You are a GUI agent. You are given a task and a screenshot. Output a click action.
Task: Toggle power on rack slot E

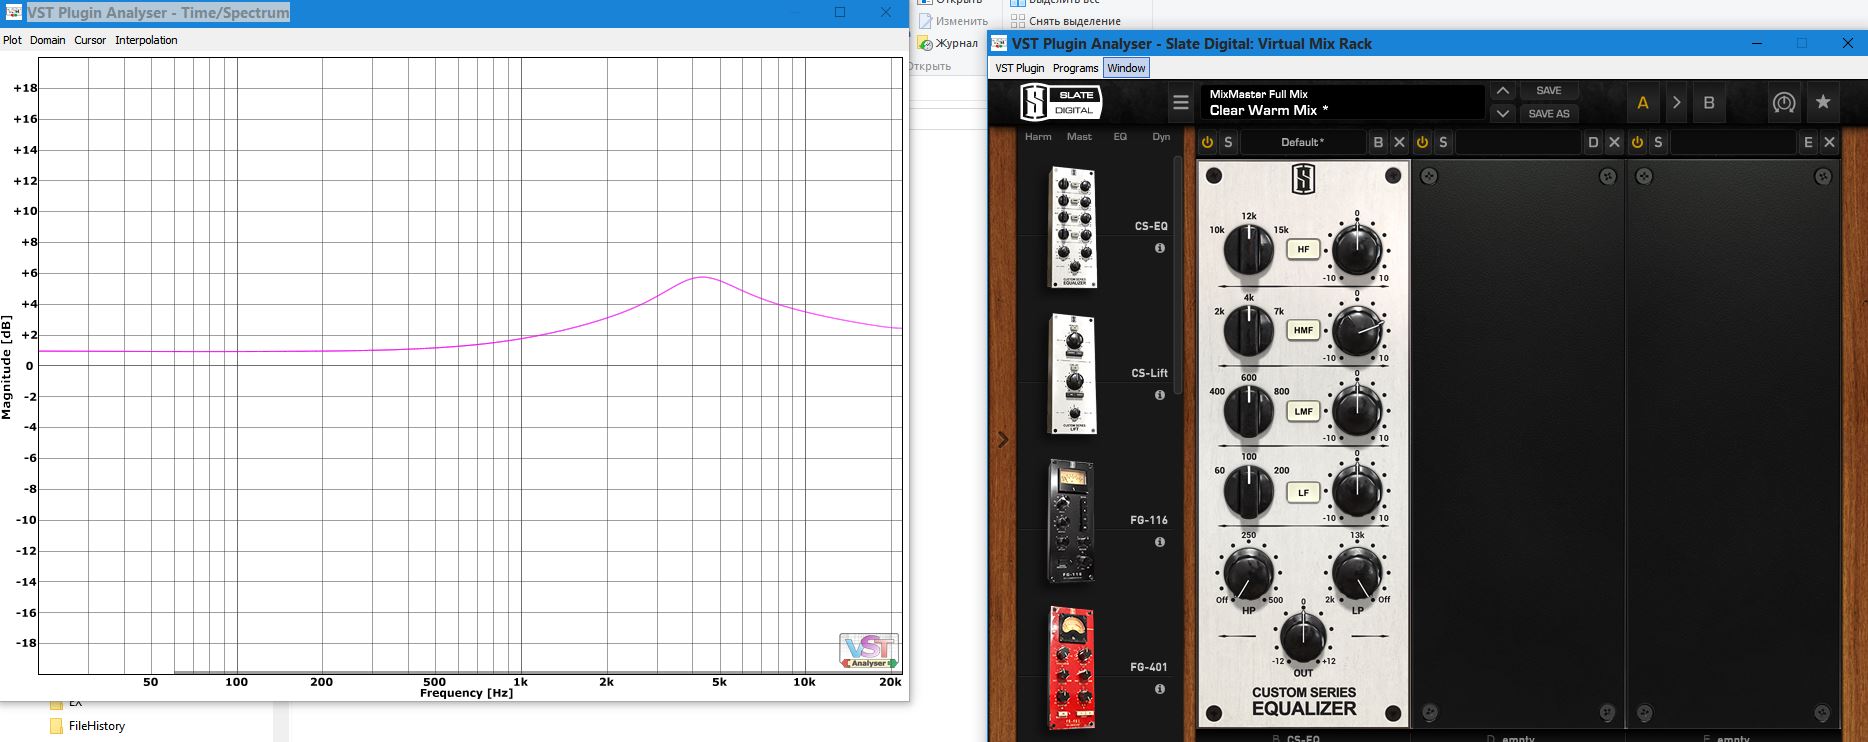coord(1638,142)
